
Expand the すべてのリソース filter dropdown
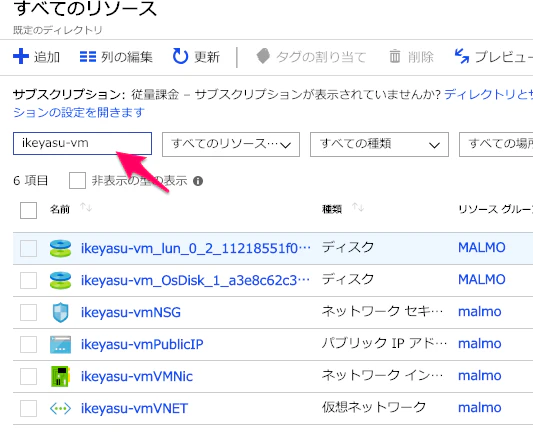231,144
